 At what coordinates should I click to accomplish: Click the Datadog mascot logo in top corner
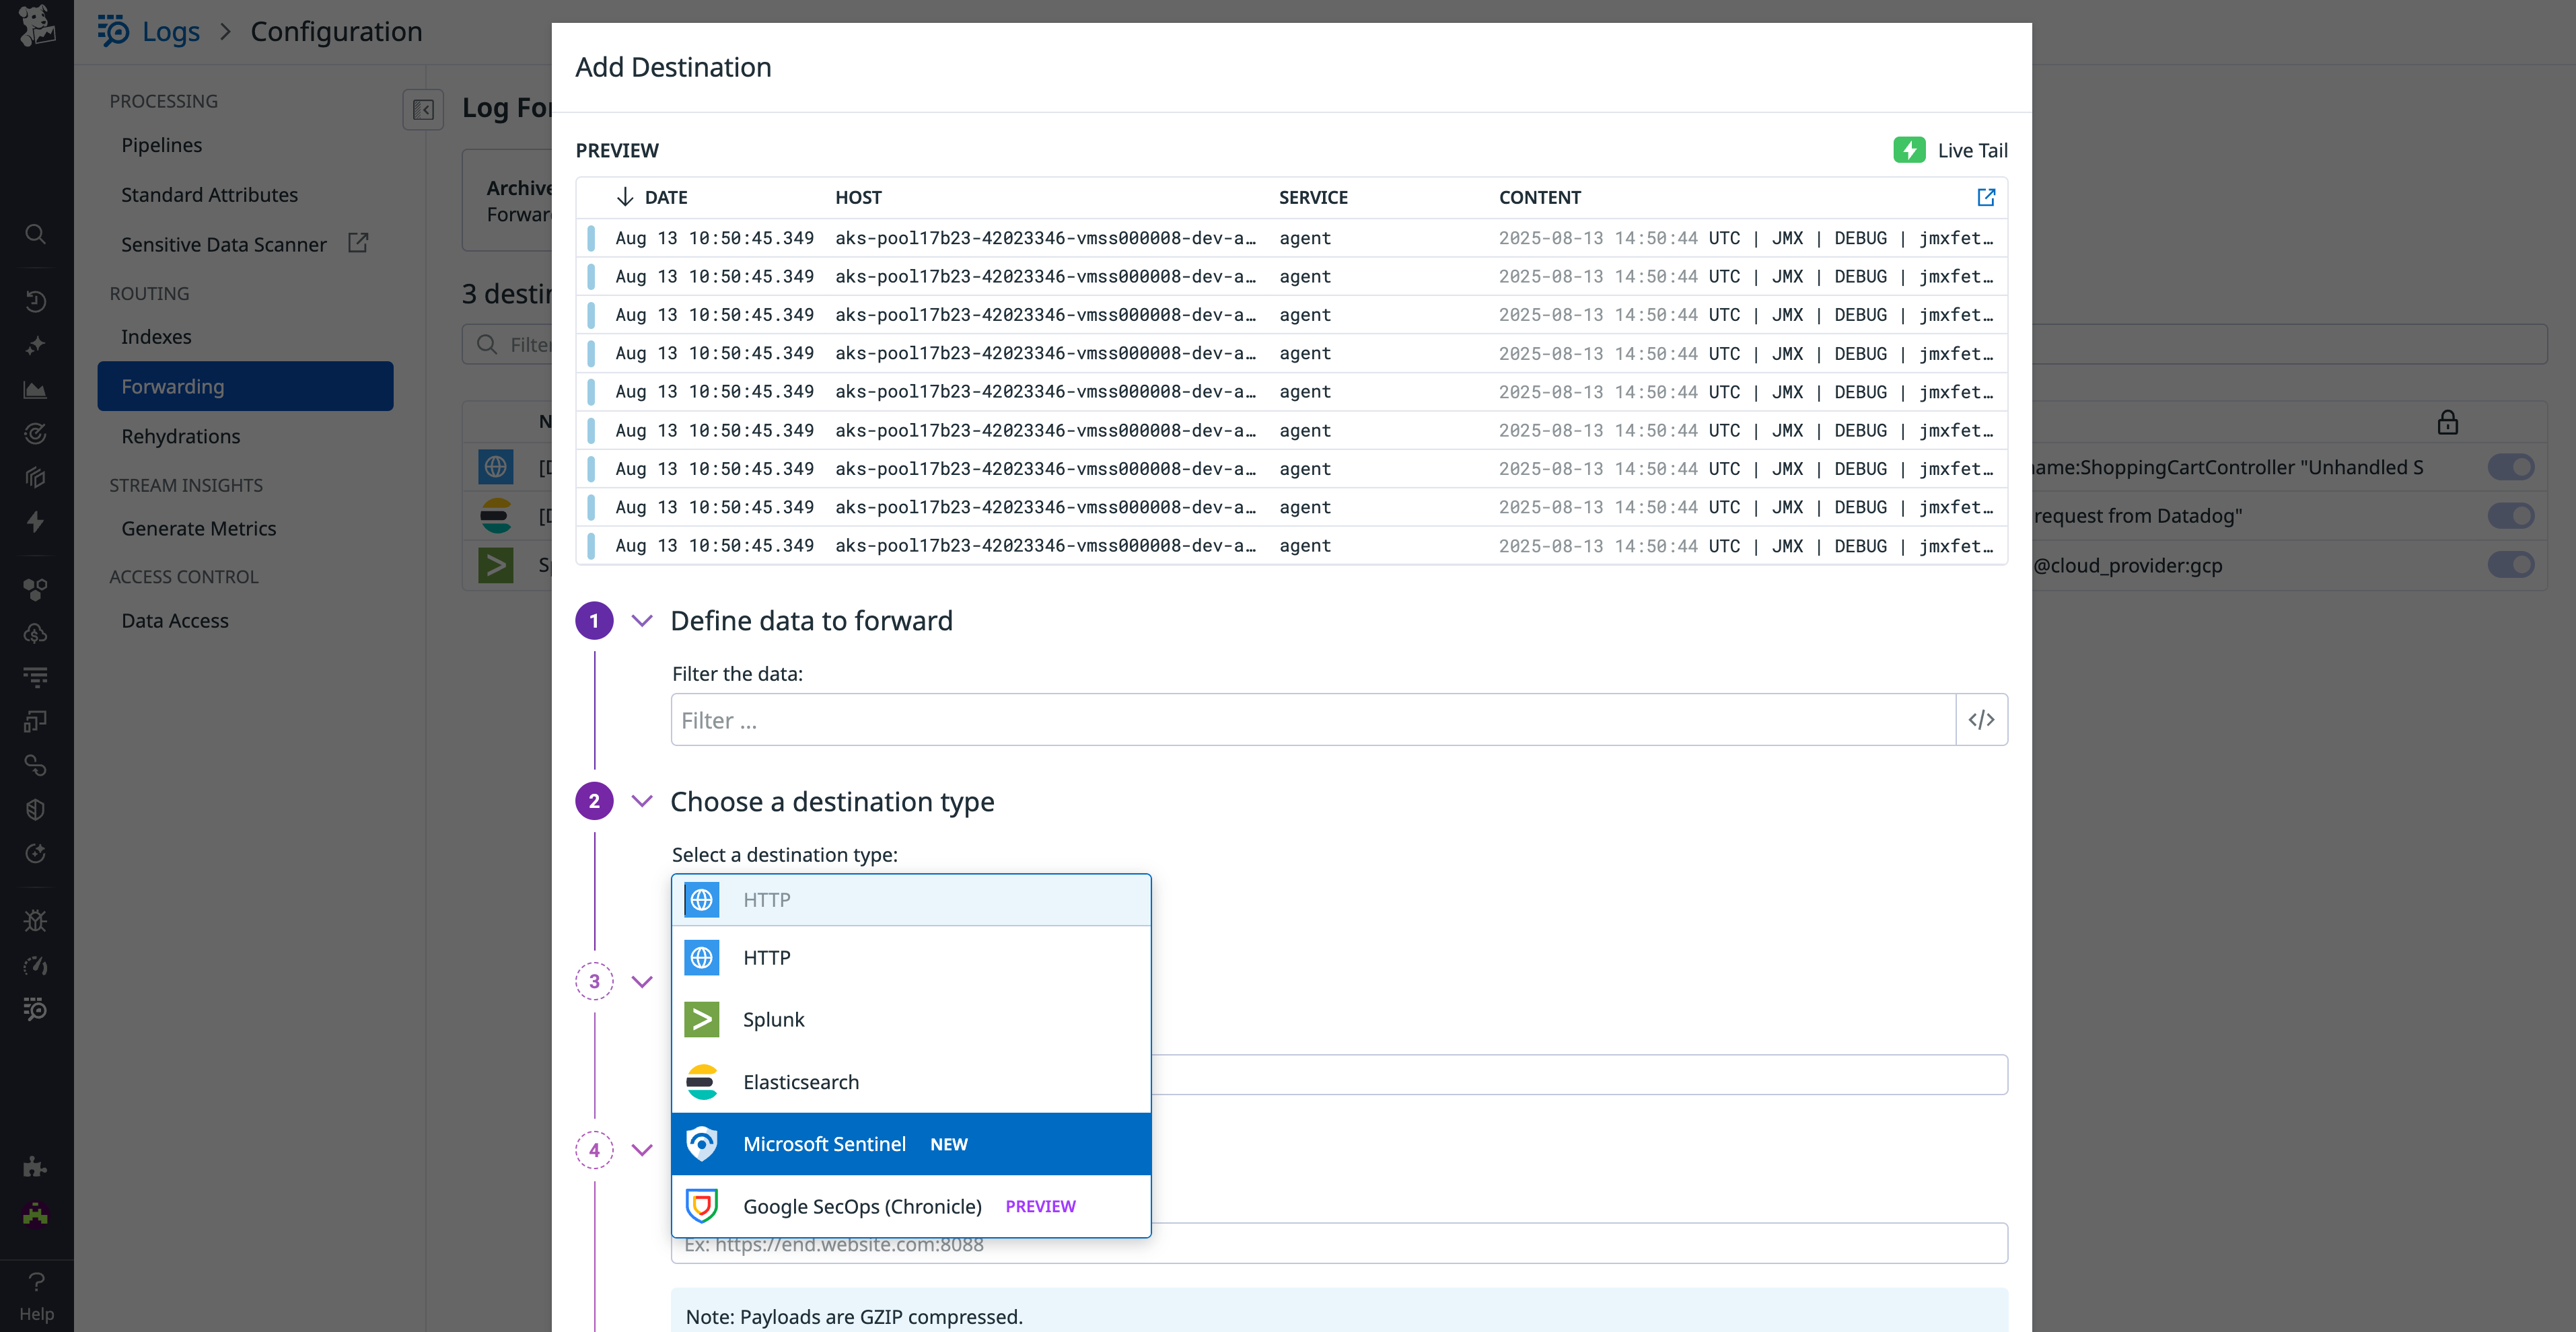(x=36, y=27)
